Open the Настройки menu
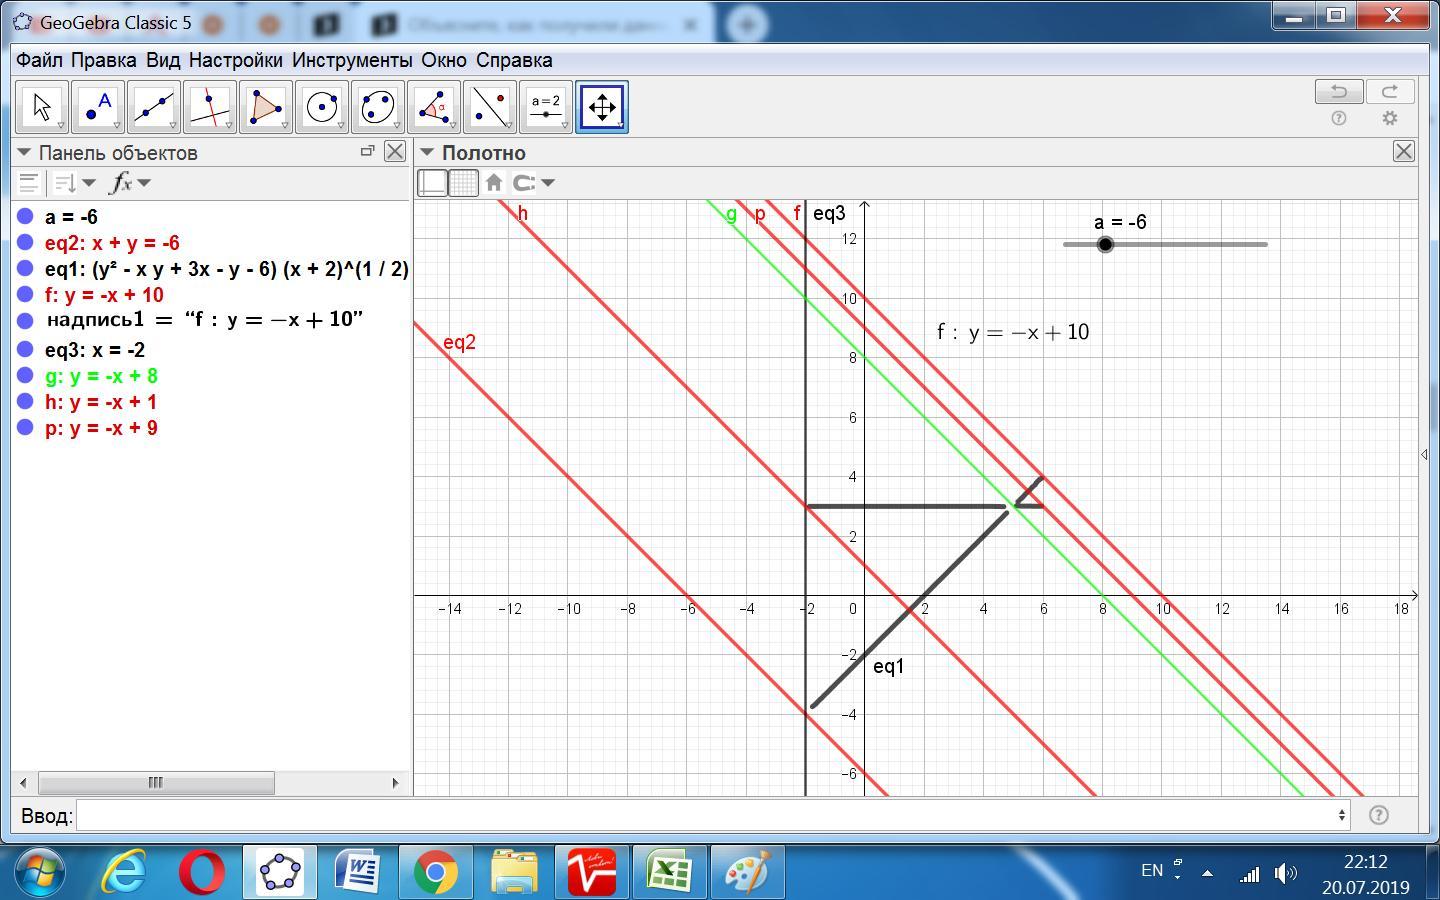 point(235,60)
